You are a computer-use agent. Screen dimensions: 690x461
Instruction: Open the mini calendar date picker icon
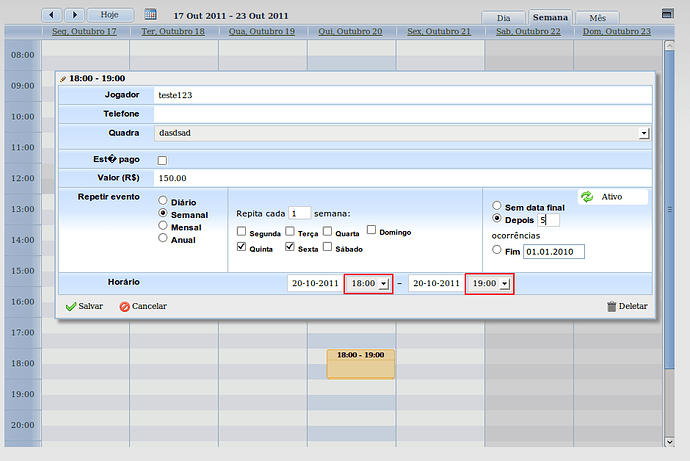point(150,15)
